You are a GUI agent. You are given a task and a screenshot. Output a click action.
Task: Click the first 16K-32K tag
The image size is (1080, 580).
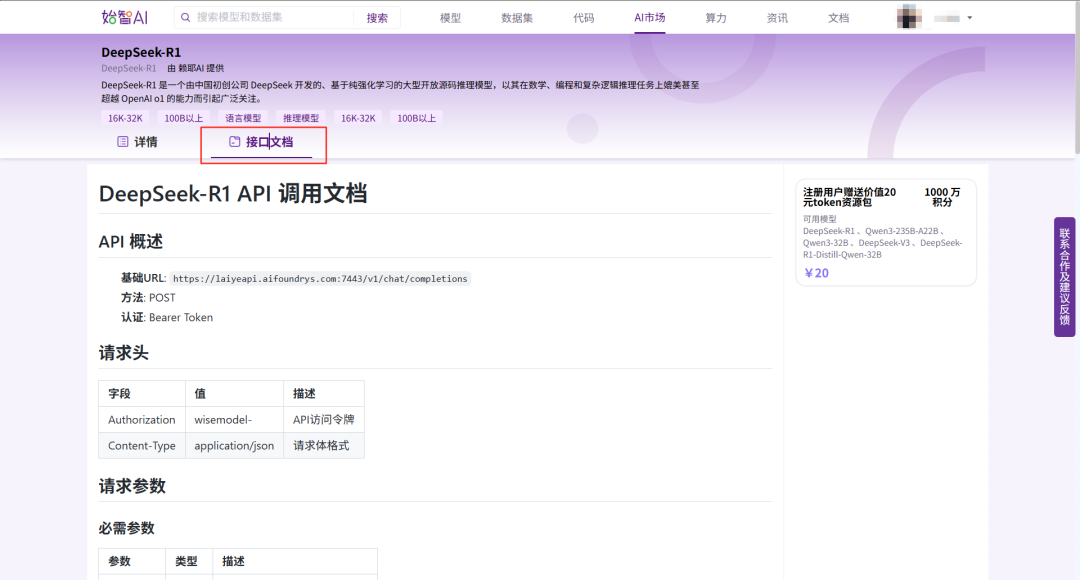125,118
